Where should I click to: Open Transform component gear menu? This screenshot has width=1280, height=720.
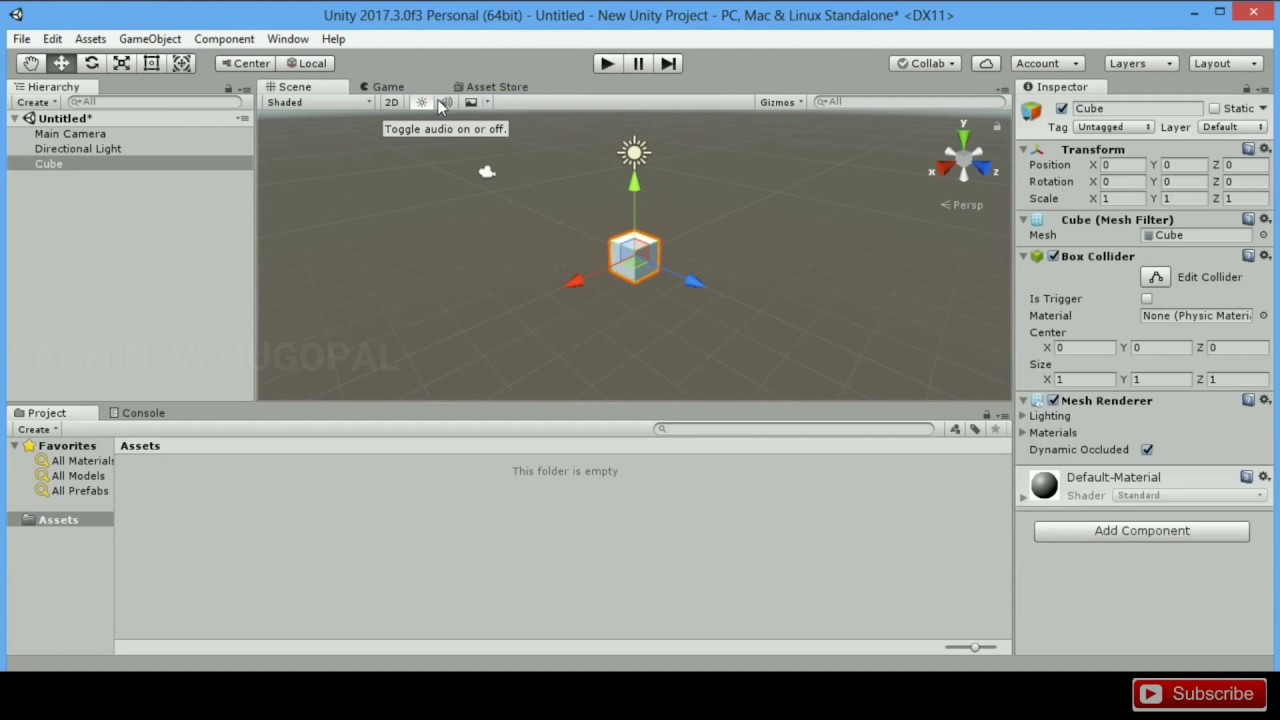pyautogui.click(x=1264, y=149)
